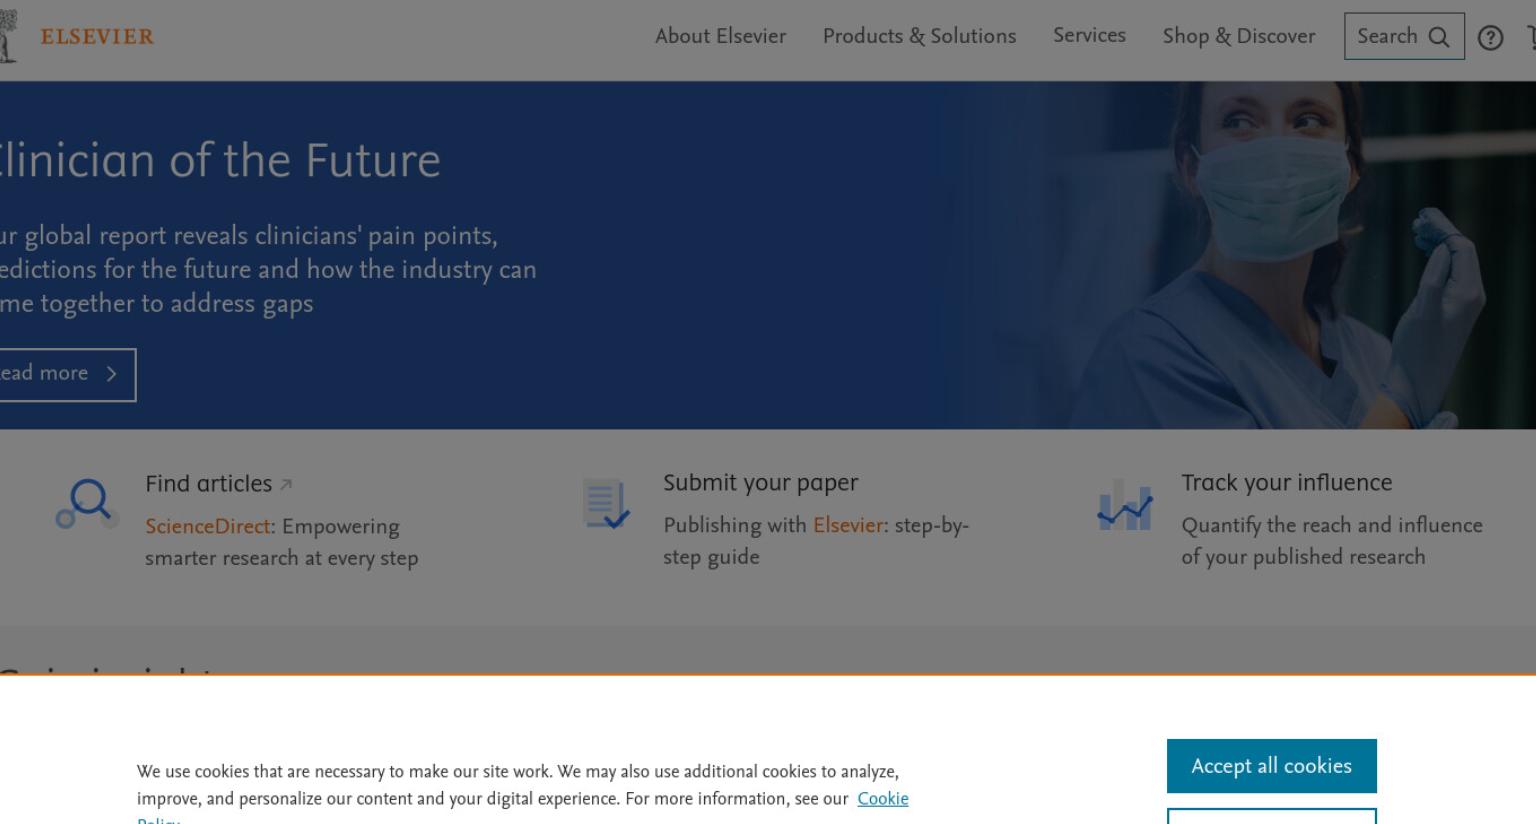Open the Find articles heading link

208,484
